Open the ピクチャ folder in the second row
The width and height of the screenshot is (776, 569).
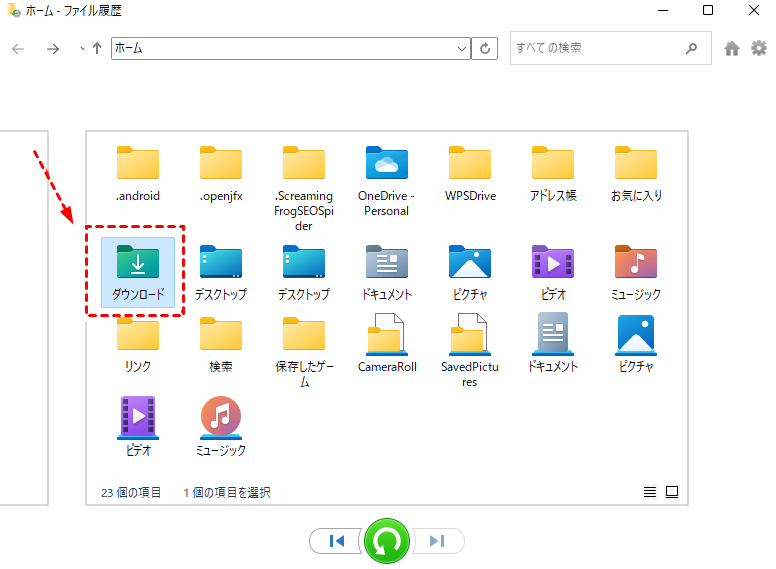[x=470, y=273]
